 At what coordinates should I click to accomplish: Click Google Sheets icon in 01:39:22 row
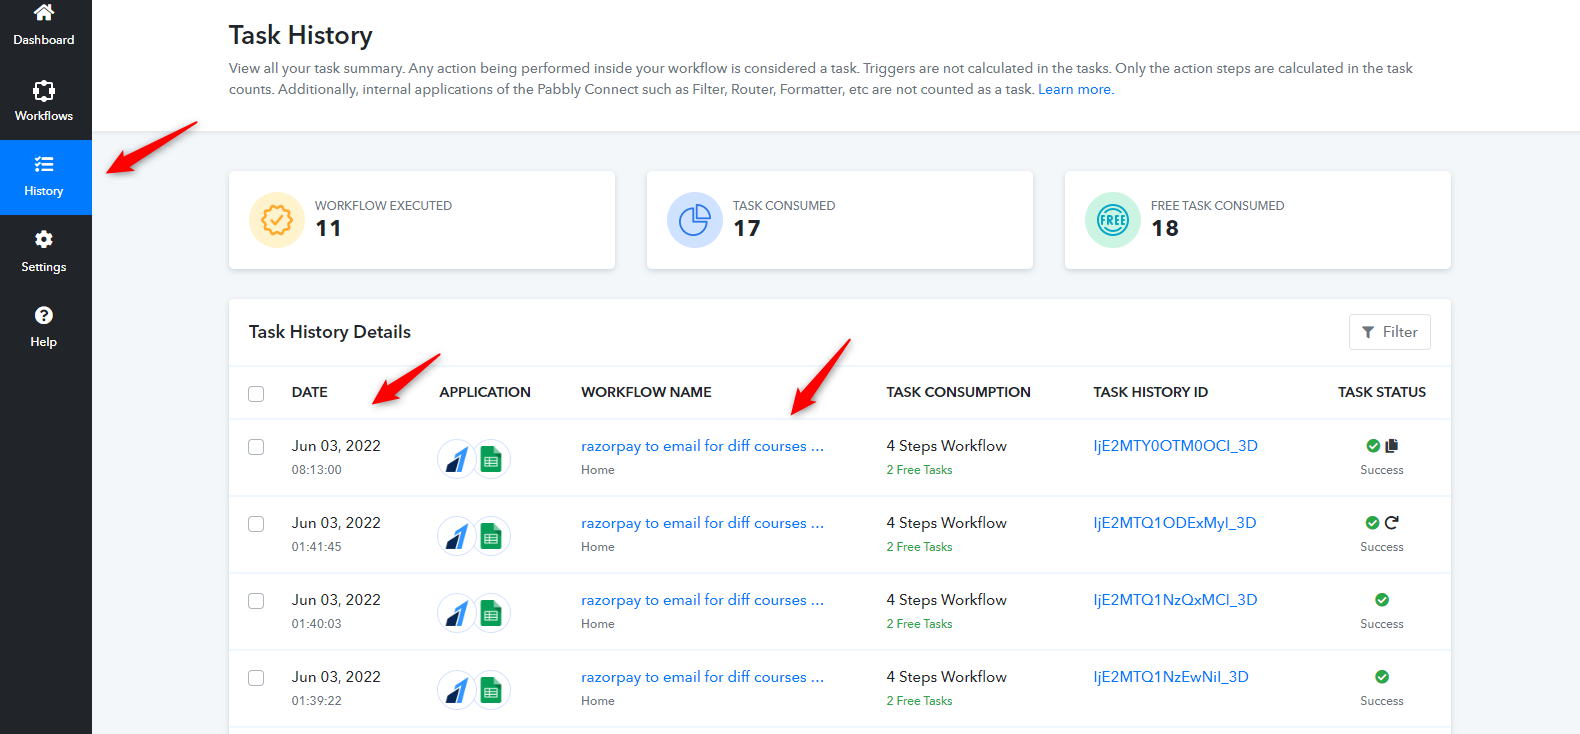491,690
